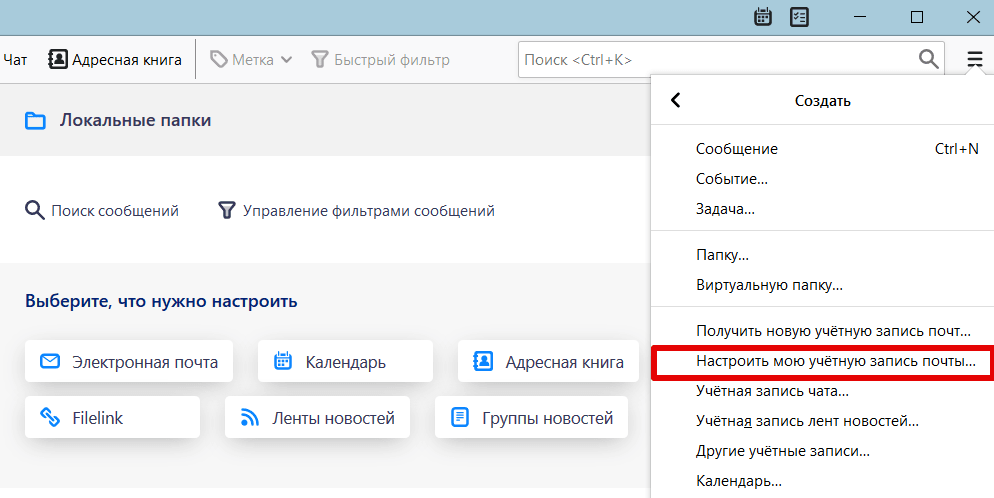
Task: Click calendar icon on Календарь card
Action: coord(283,361)
